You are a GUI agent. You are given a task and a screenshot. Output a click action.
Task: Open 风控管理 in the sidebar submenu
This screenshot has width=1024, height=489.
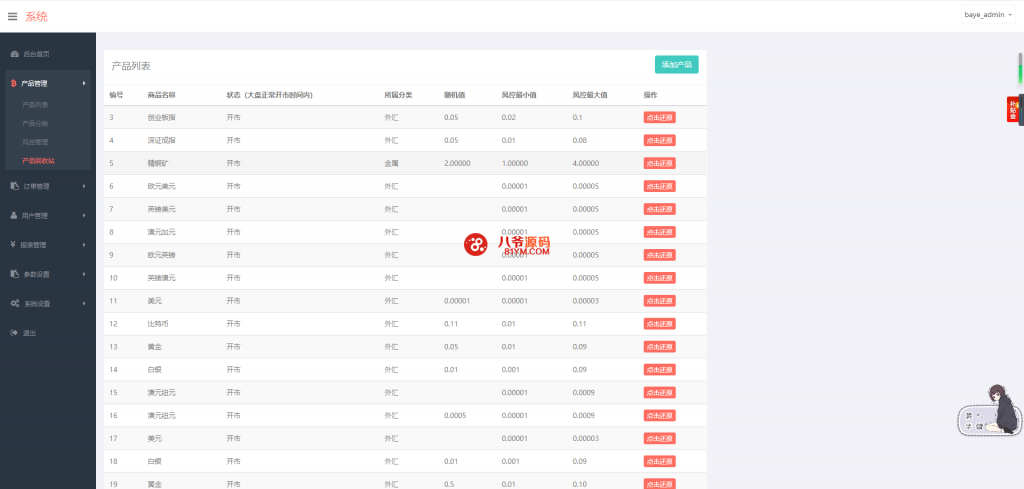point(35,142)
